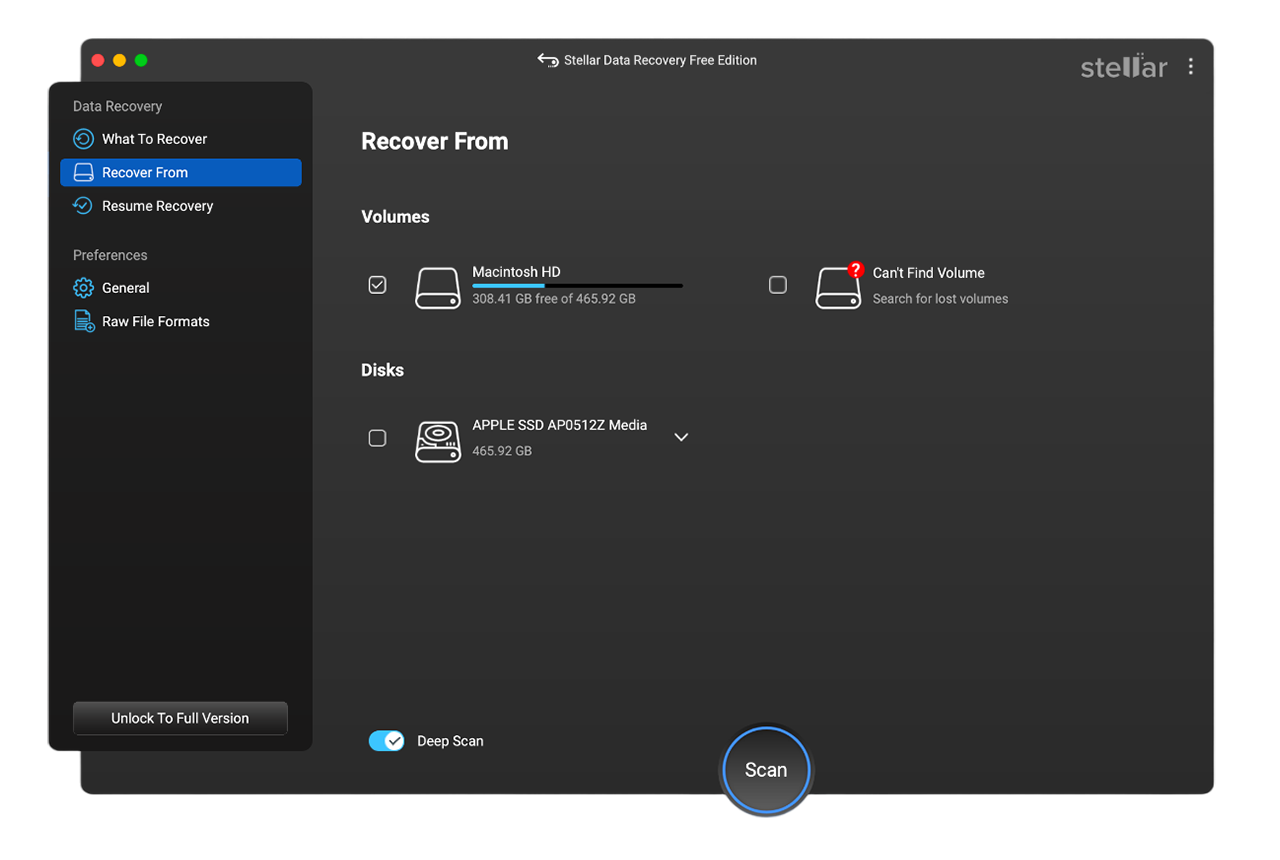
Task: Click the Macintosh HD volume name
Action: 516,272
